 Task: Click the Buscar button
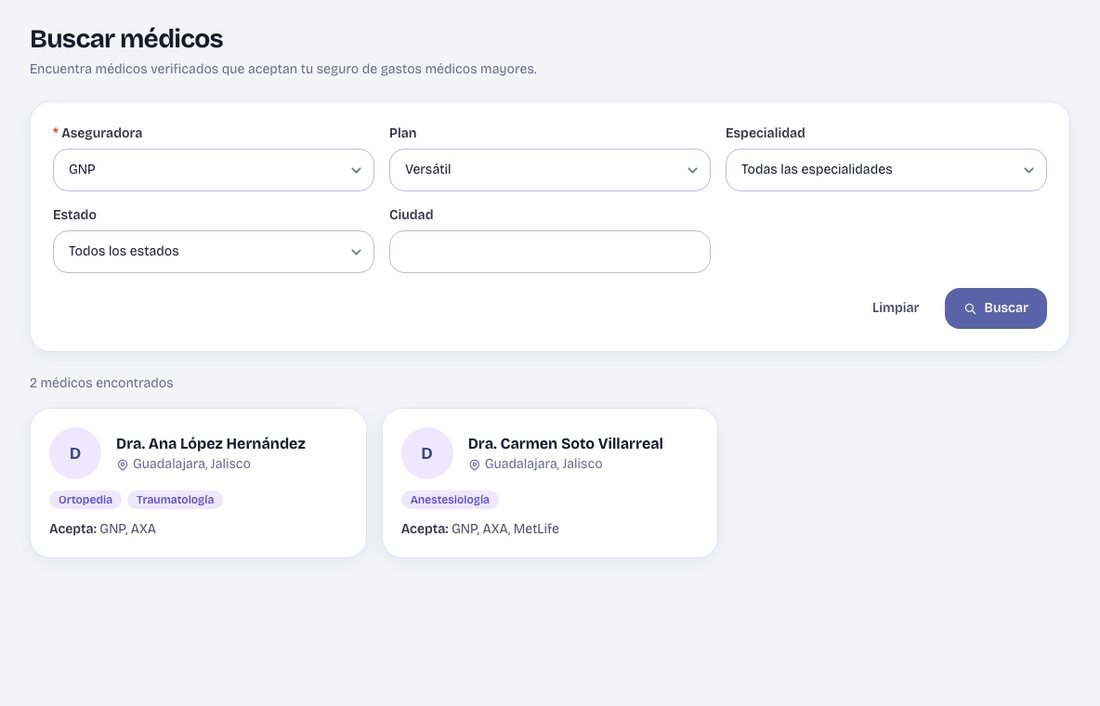click(995, 308)
